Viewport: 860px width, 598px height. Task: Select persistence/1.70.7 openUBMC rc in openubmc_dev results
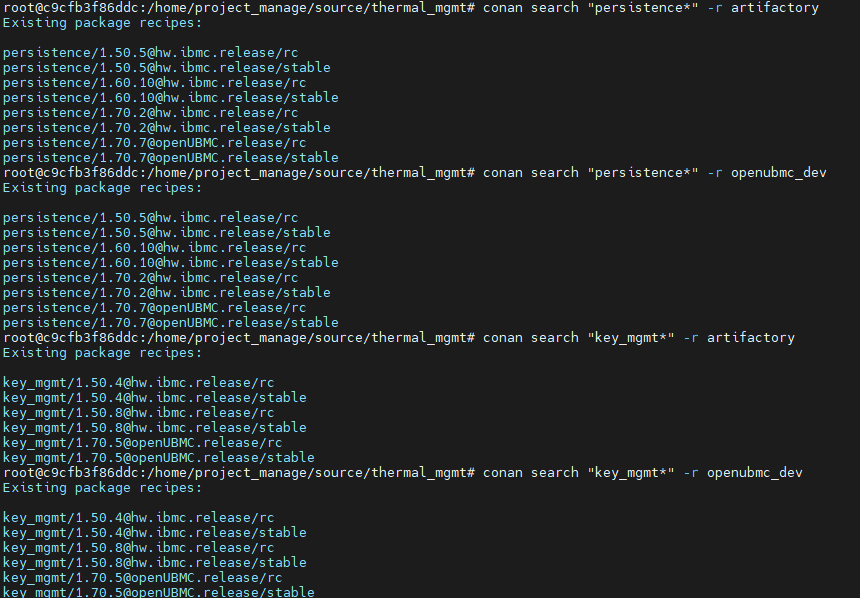(x=154, y=308)
